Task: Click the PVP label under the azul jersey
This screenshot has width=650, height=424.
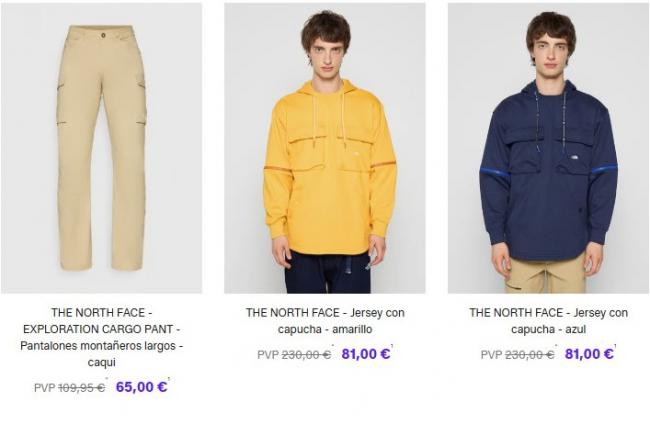Action: [x=492, y=355]
